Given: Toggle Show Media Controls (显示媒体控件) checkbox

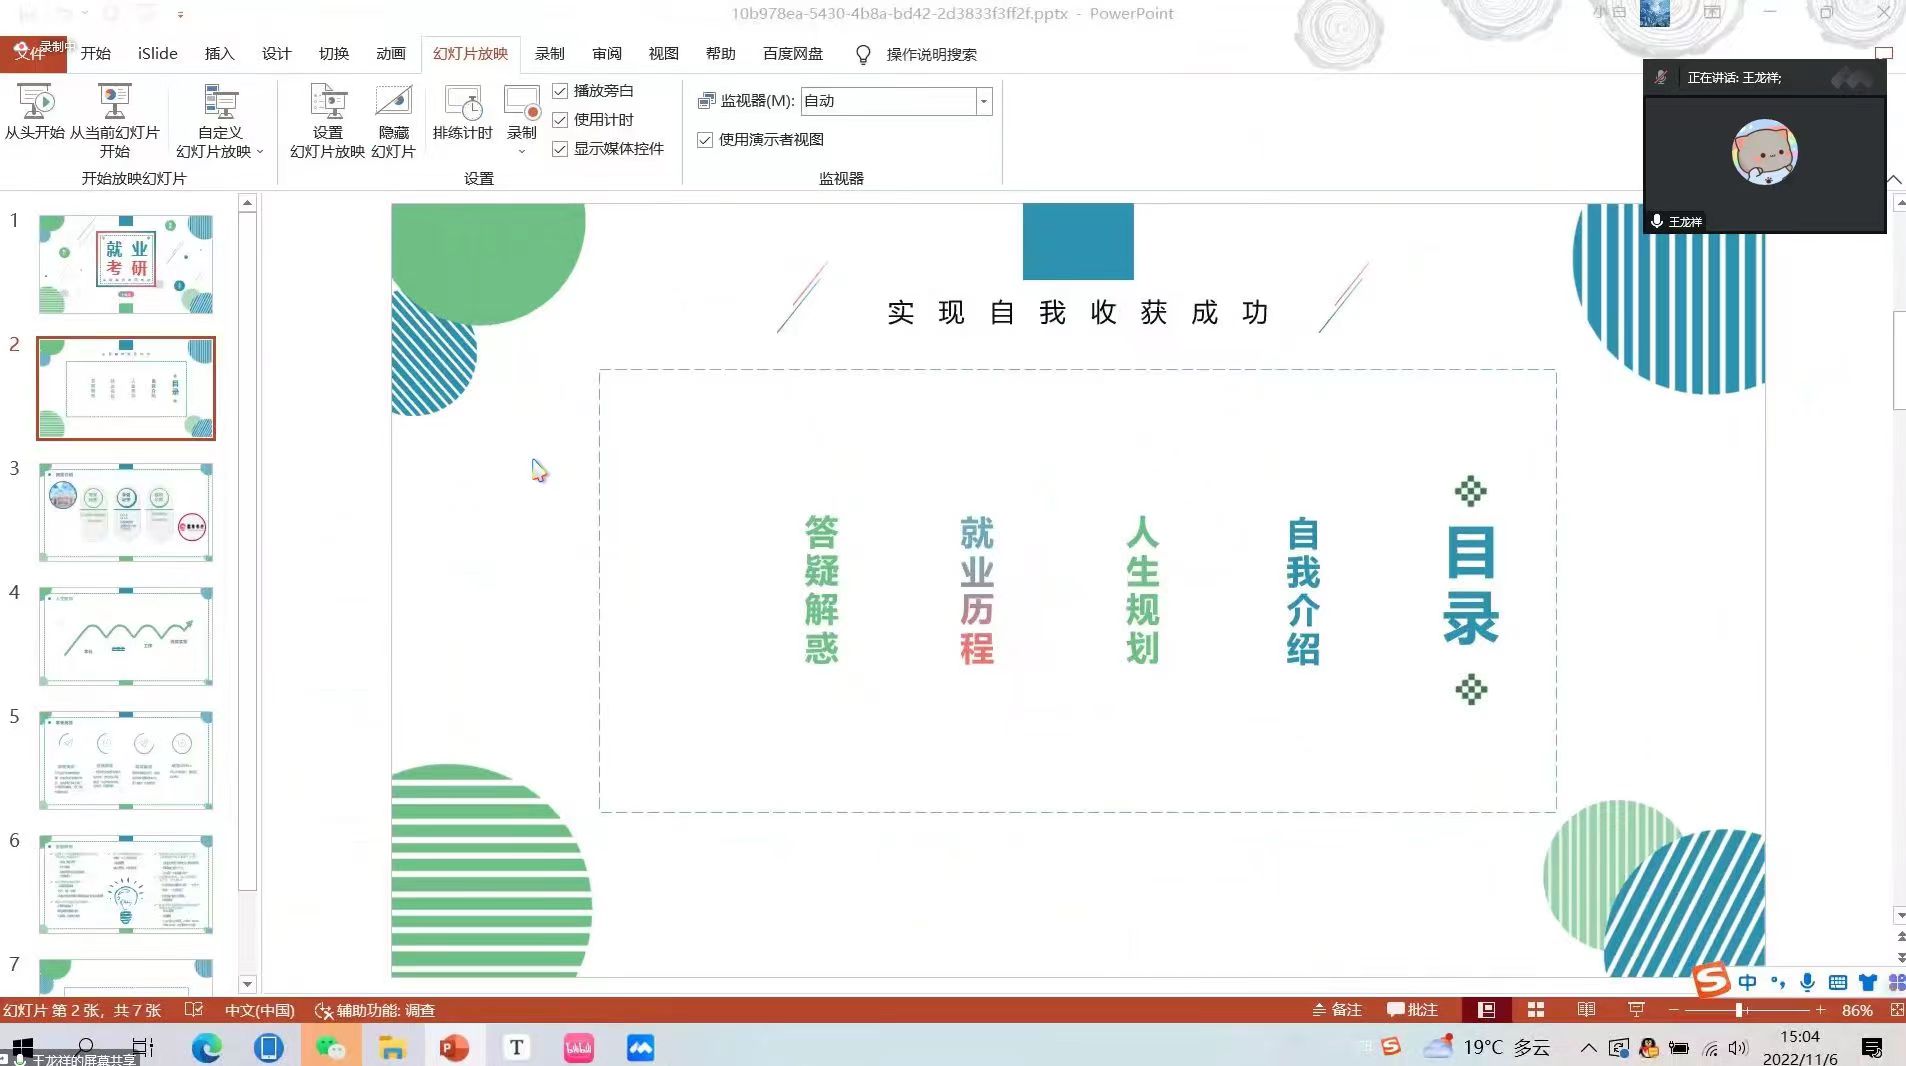Looking at the screenshot, I should click(x=560, y=149).
